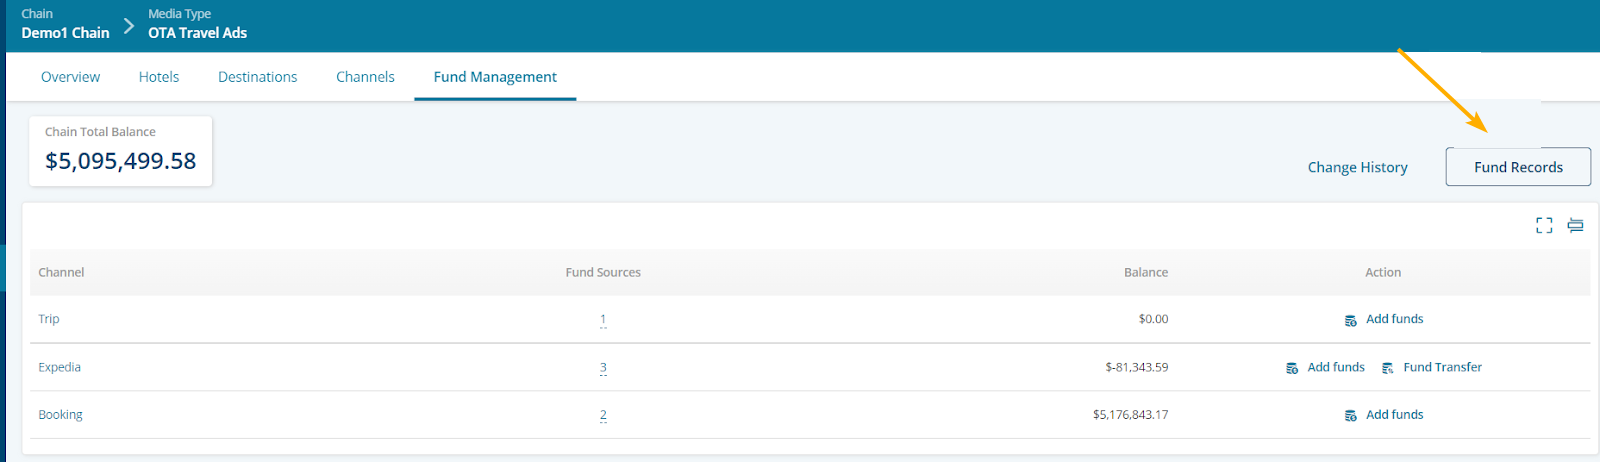1600x462 pixels.
Task: Click the column settings icon above table
Action: 1575,225
